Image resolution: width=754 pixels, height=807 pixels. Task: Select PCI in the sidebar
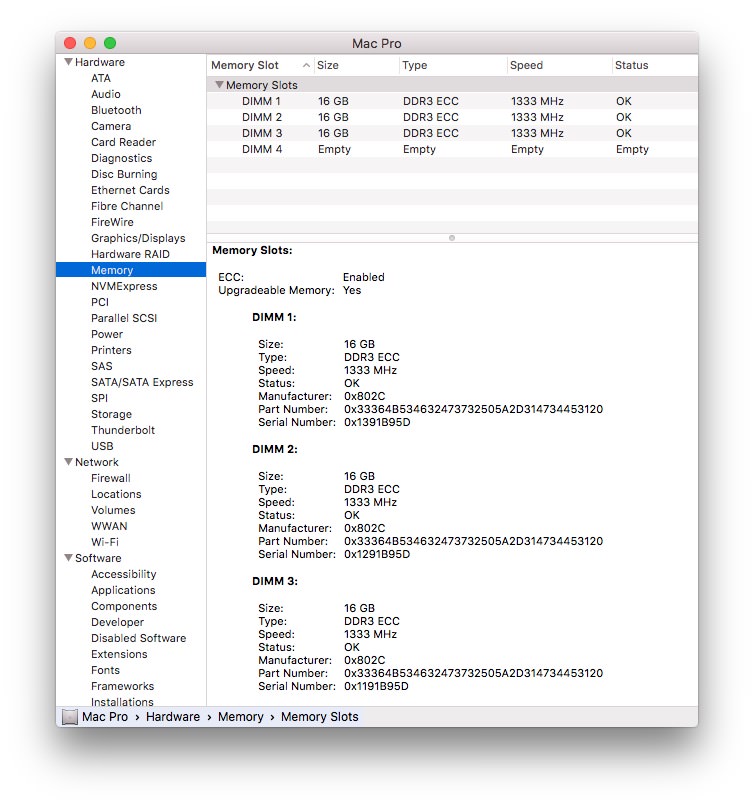(x=100, y=302)
